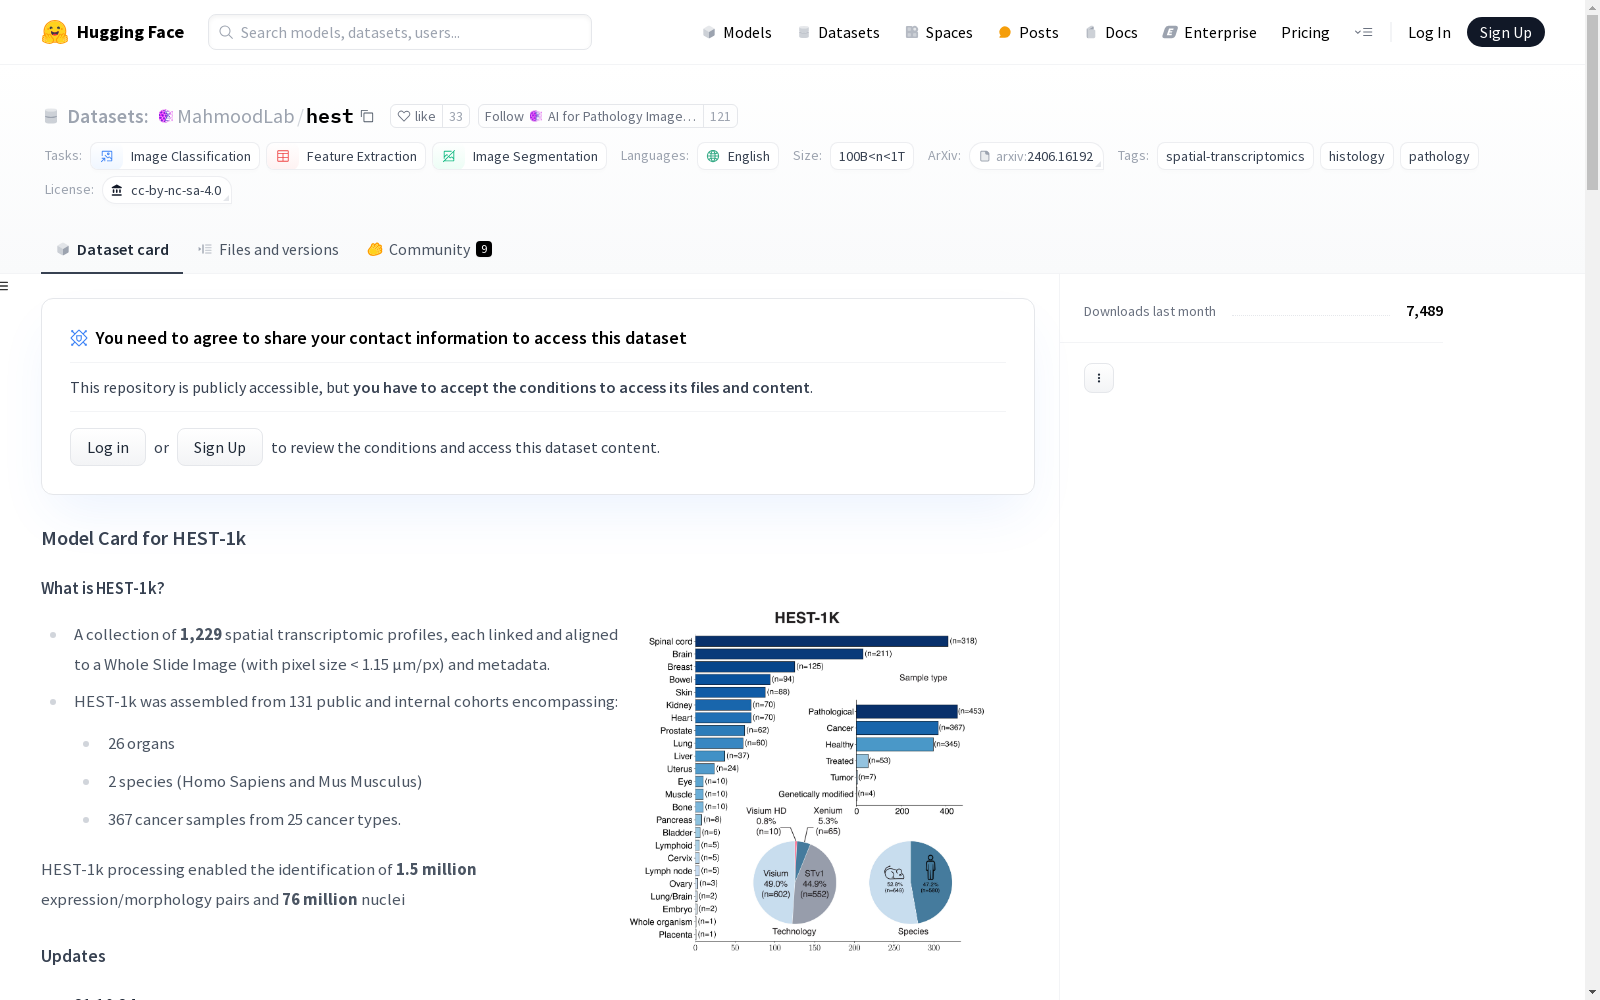1600x1000 pixels.
Task: Click the spatial-transcriptomics tag
Action: [1235, 156]
